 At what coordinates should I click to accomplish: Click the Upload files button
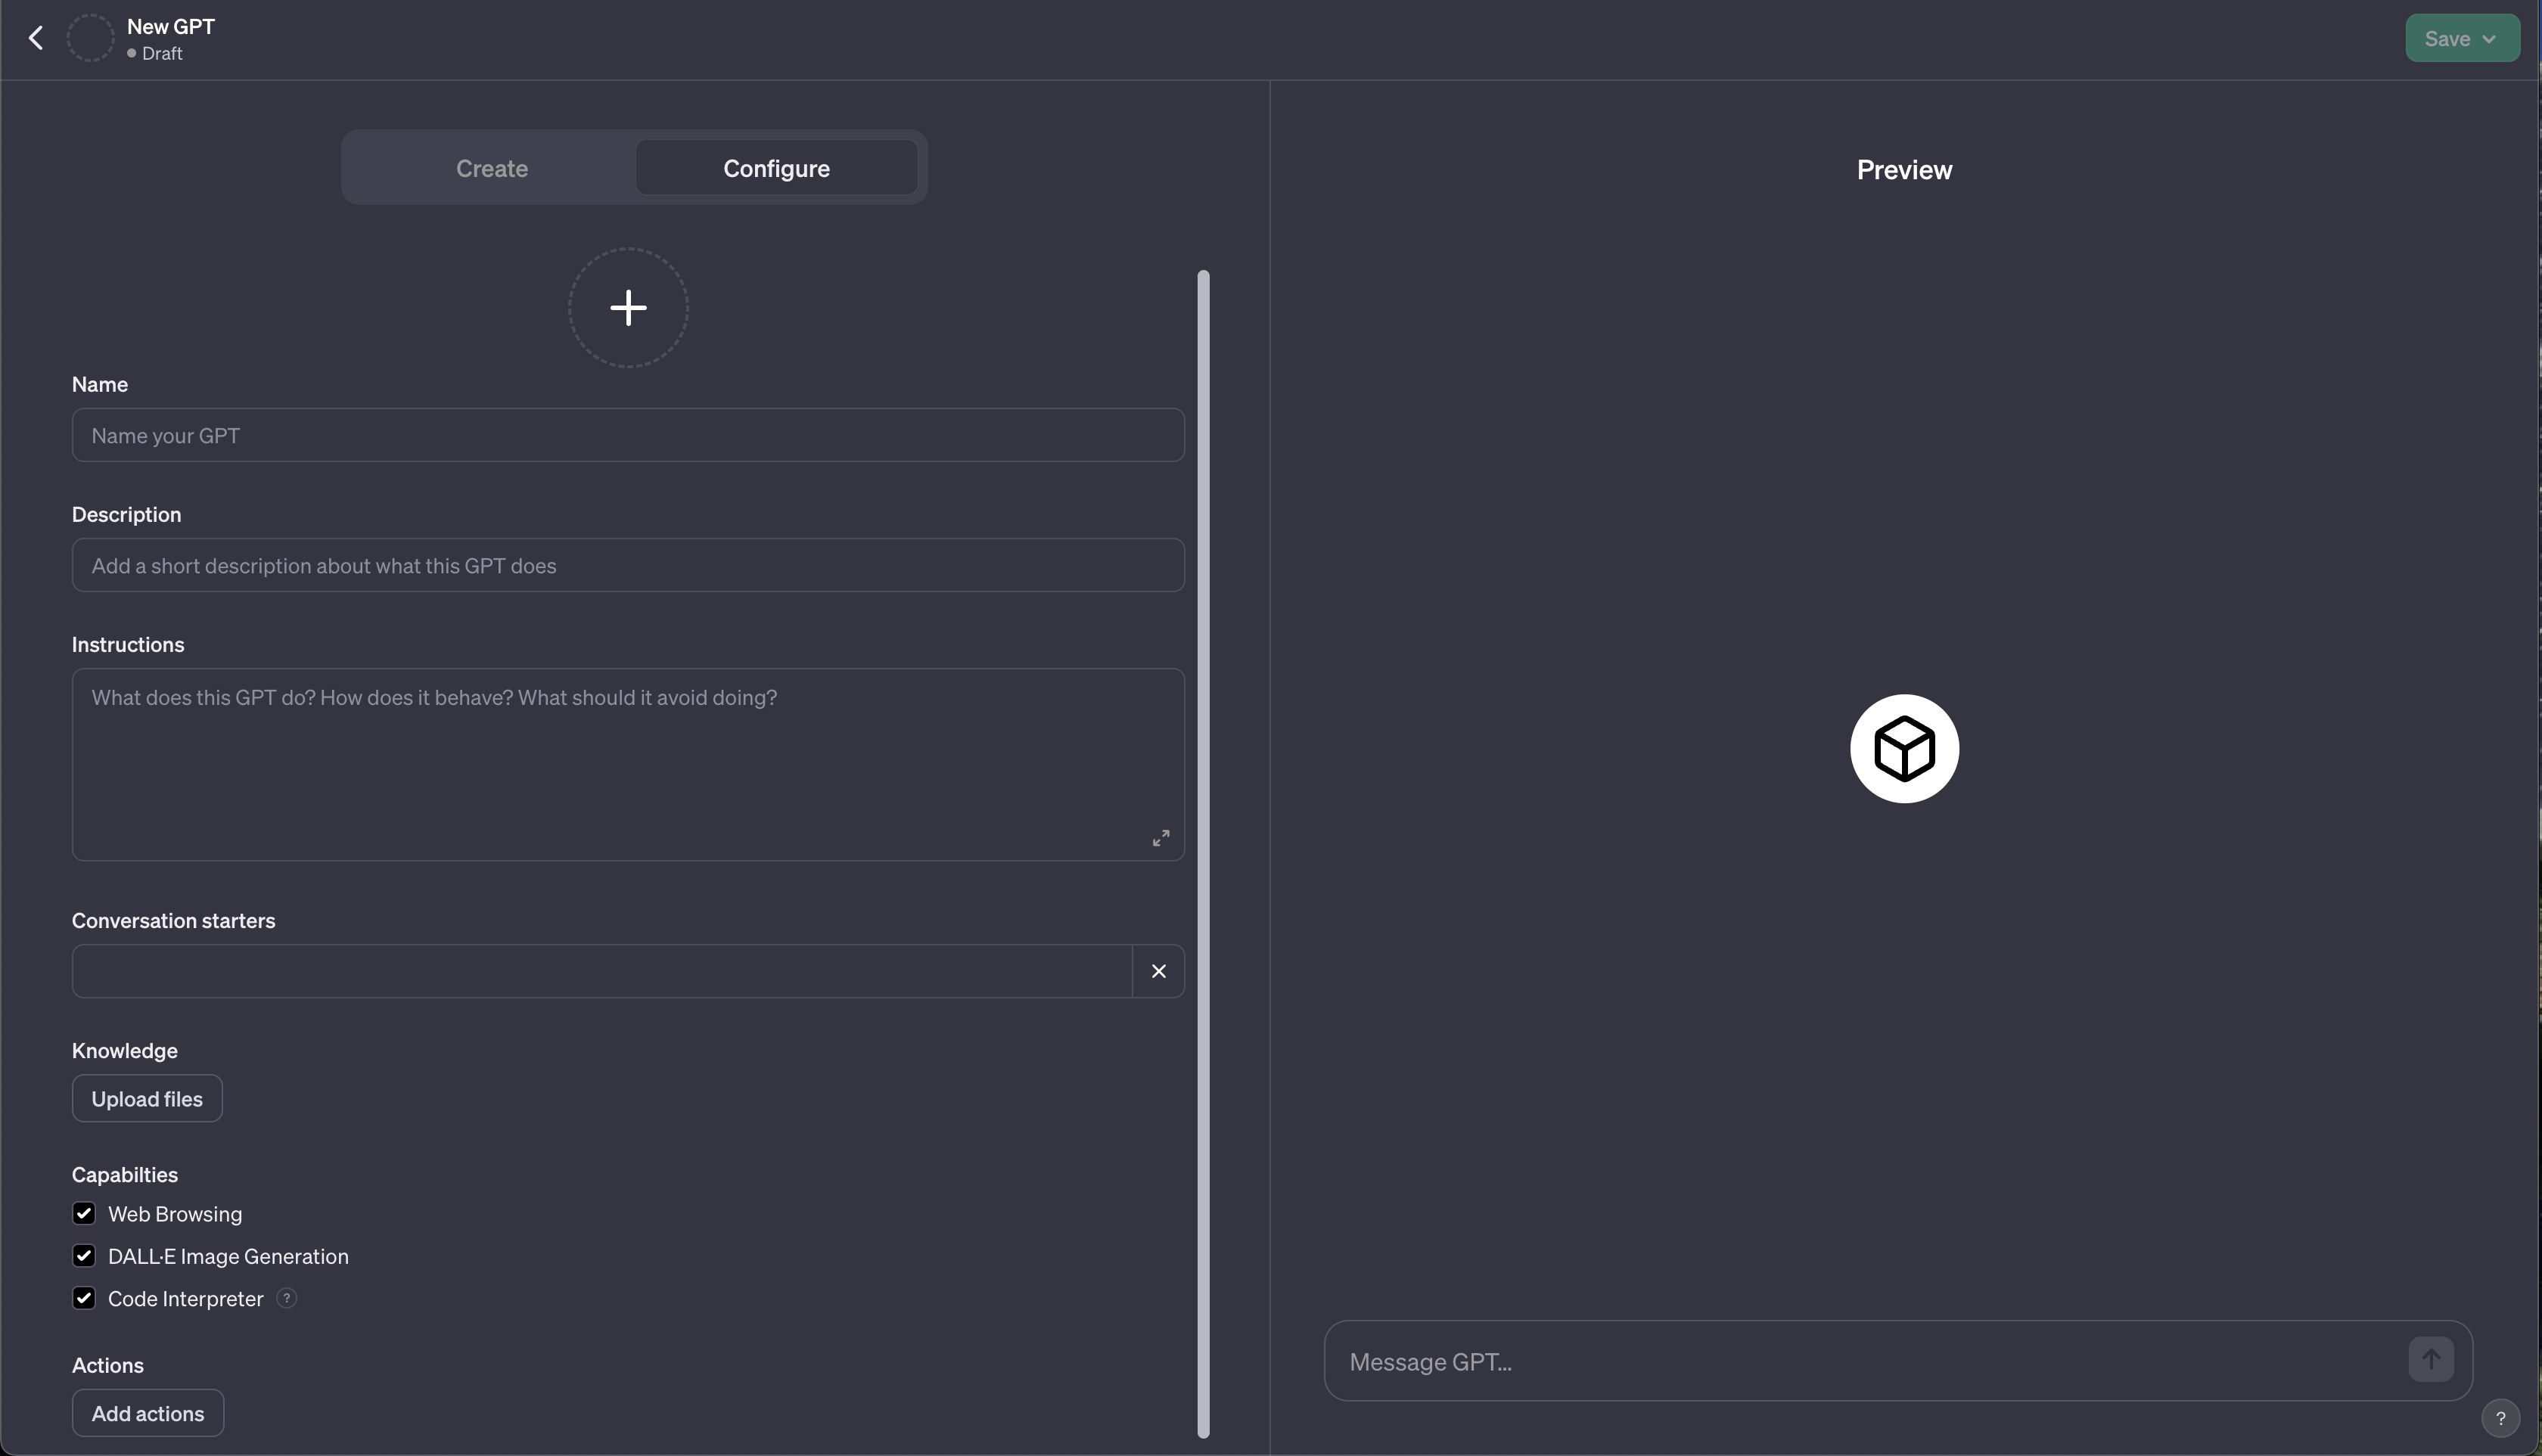click(147, 1098)
